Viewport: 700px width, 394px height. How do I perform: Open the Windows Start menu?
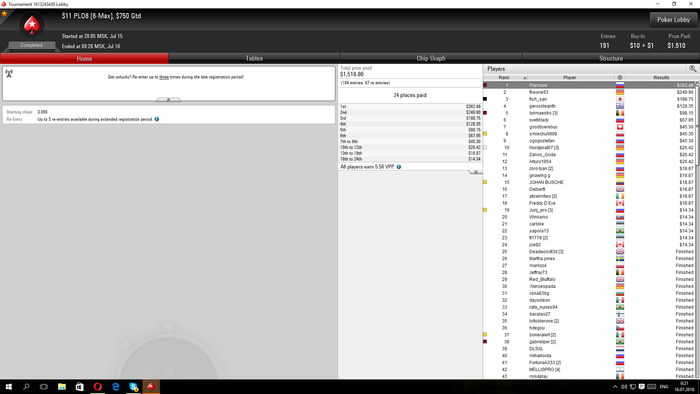[8, 387]
